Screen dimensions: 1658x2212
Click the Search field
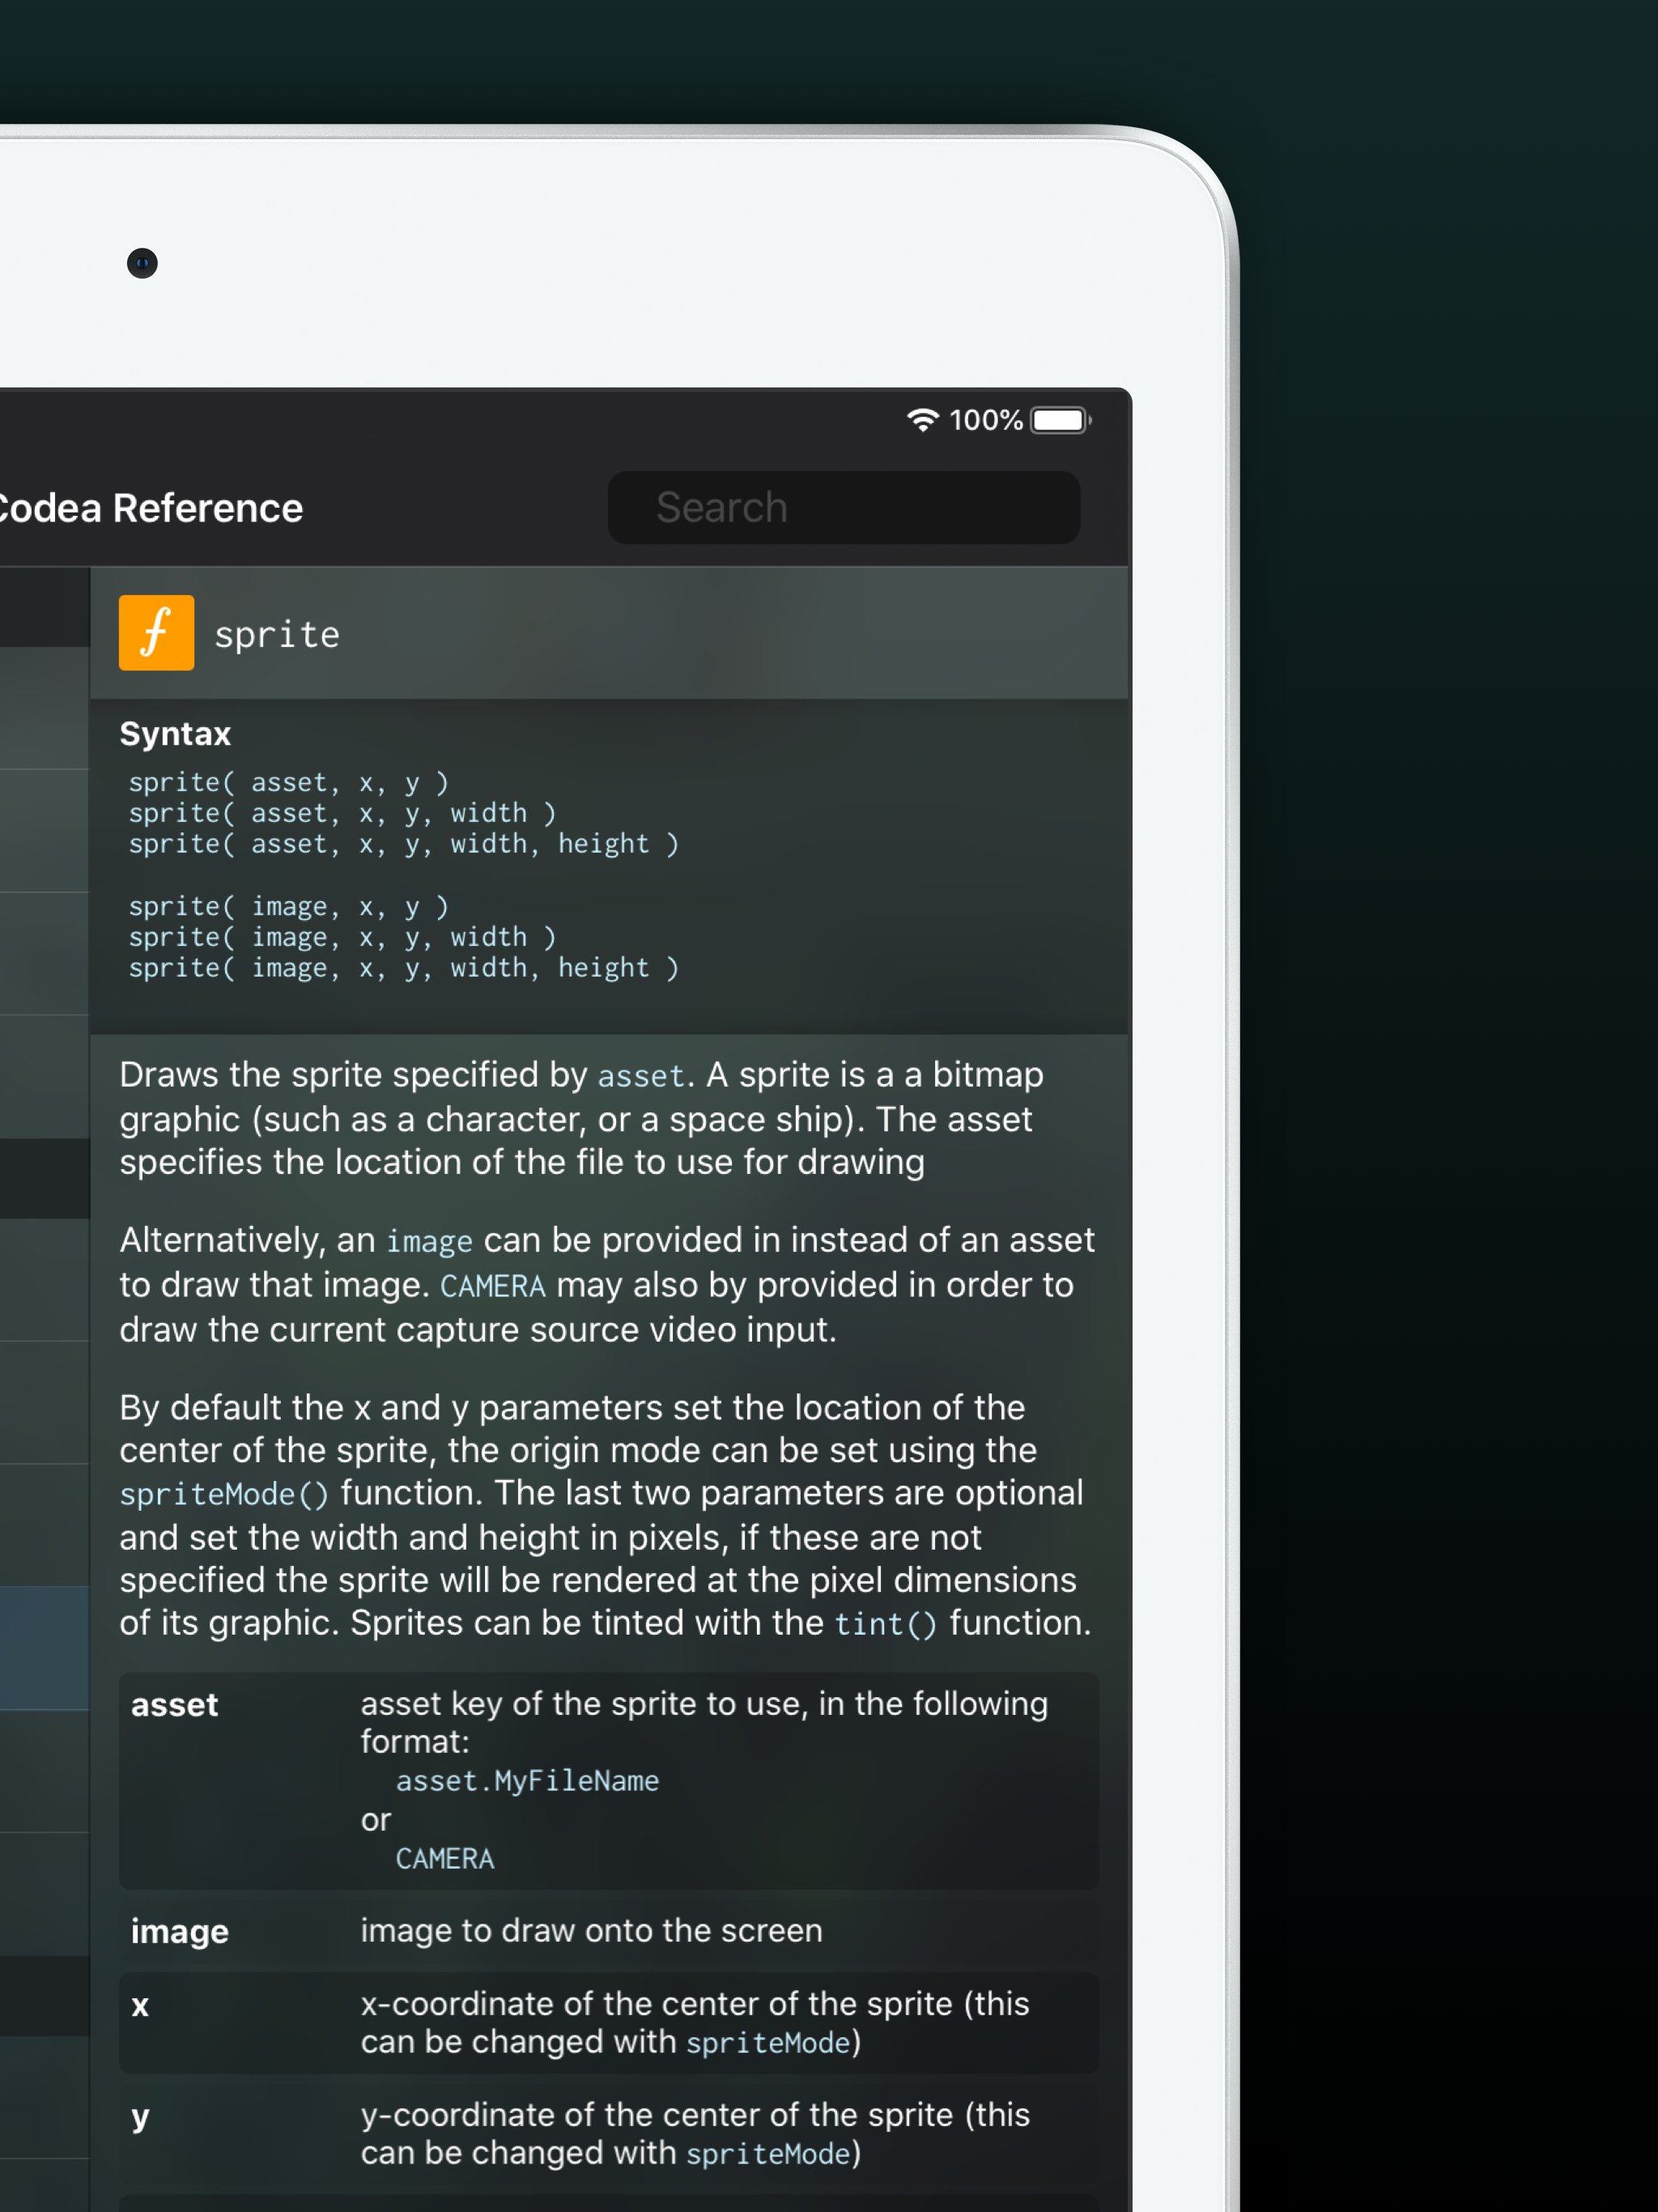tap(843, 508)
